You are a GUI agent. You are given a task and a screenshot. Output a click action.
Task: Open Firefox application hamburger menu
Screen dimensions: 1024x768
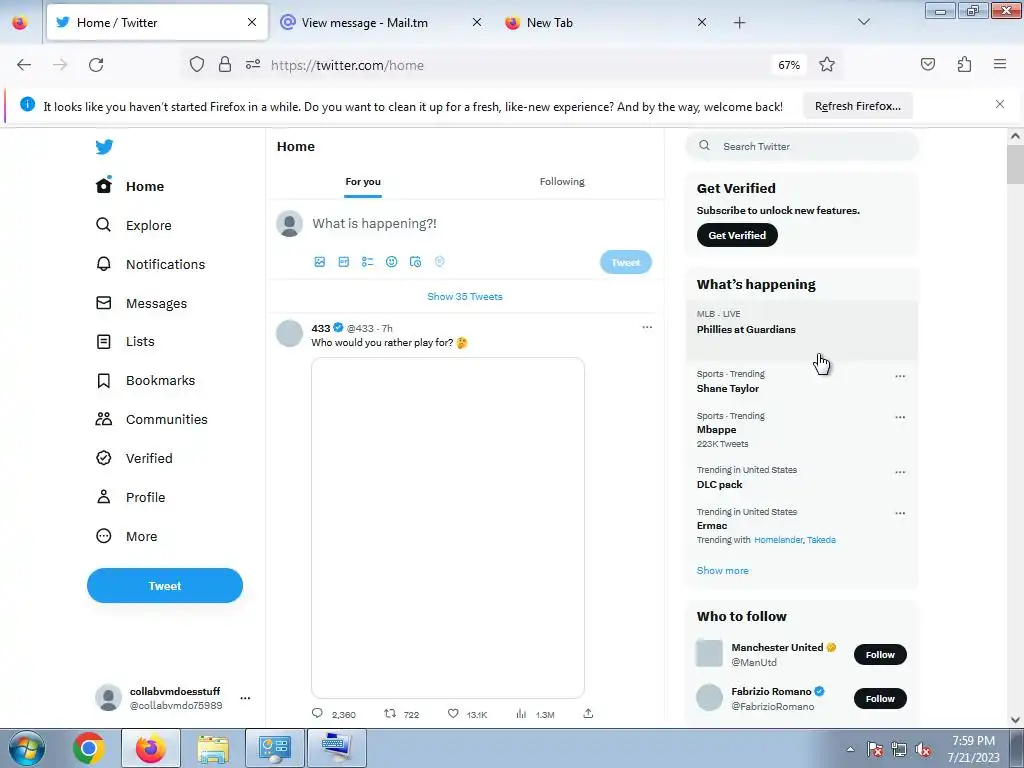[1000, 64]
